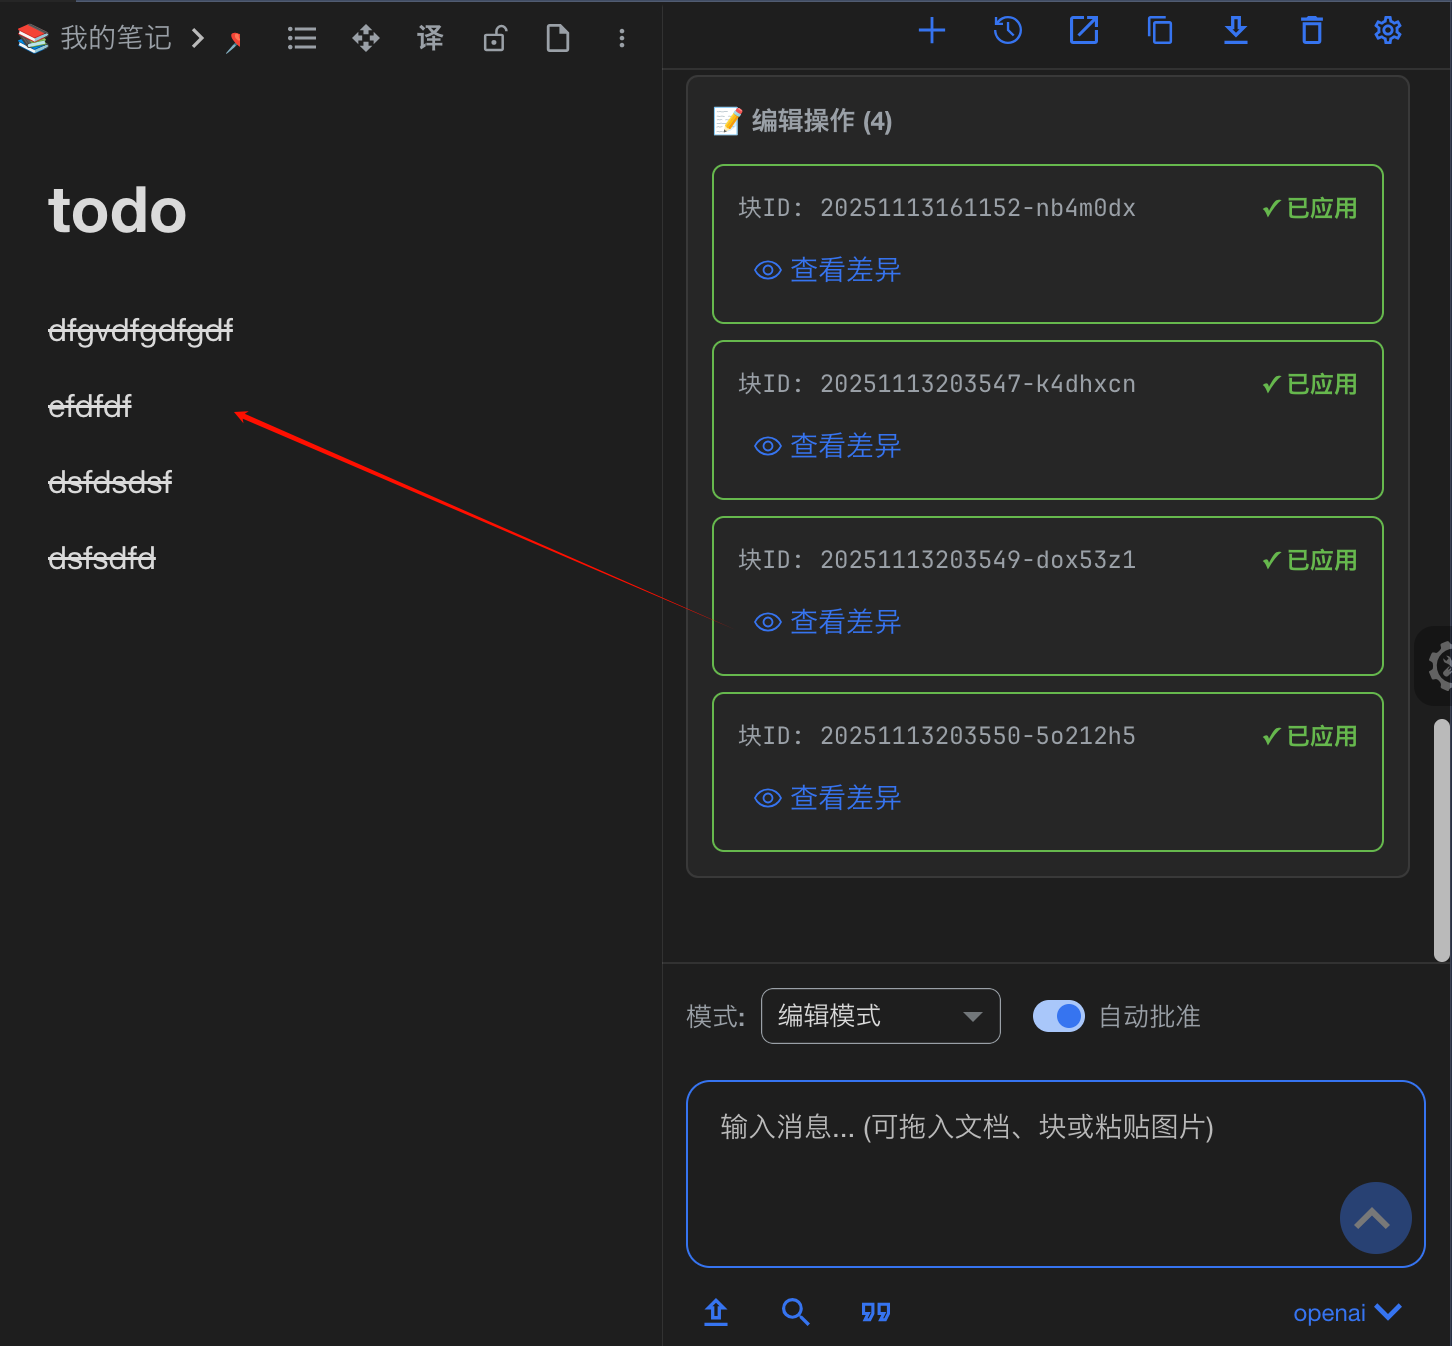
Task: Click 已应用 status on nb4m0dx block
Action: pos(1310,208)
